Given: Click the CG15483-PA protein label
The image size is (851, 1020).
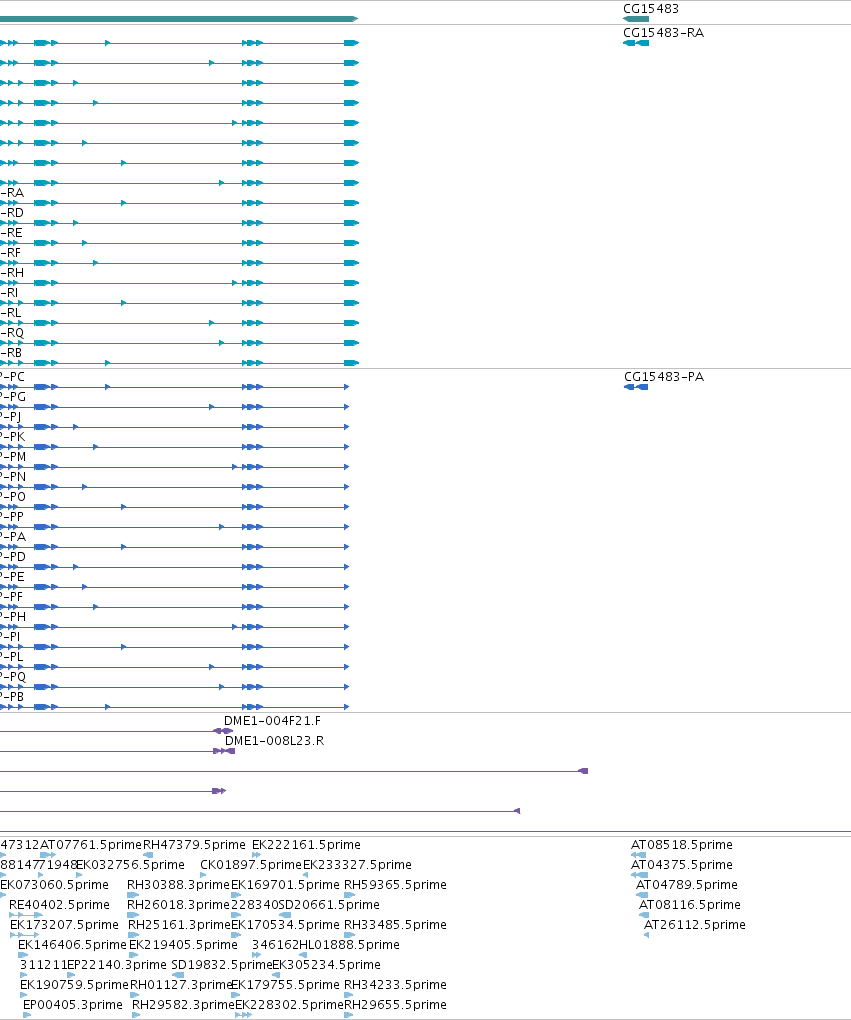Looking at the screenshot, I should point(664,377).
